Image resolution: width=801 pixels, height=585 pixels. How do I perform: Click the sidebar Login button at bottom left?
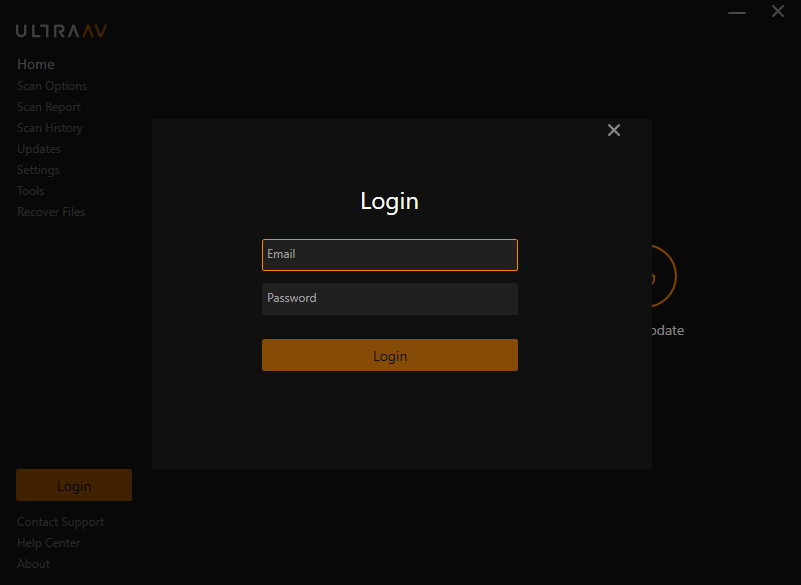[x=74, y=486]
